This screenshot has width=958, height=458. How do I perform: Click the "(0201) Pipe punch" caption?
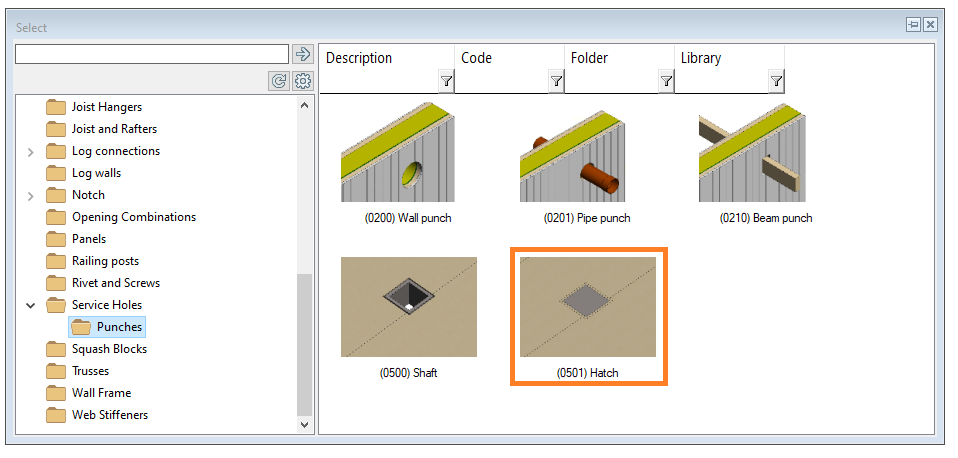[x=587, y=218]
